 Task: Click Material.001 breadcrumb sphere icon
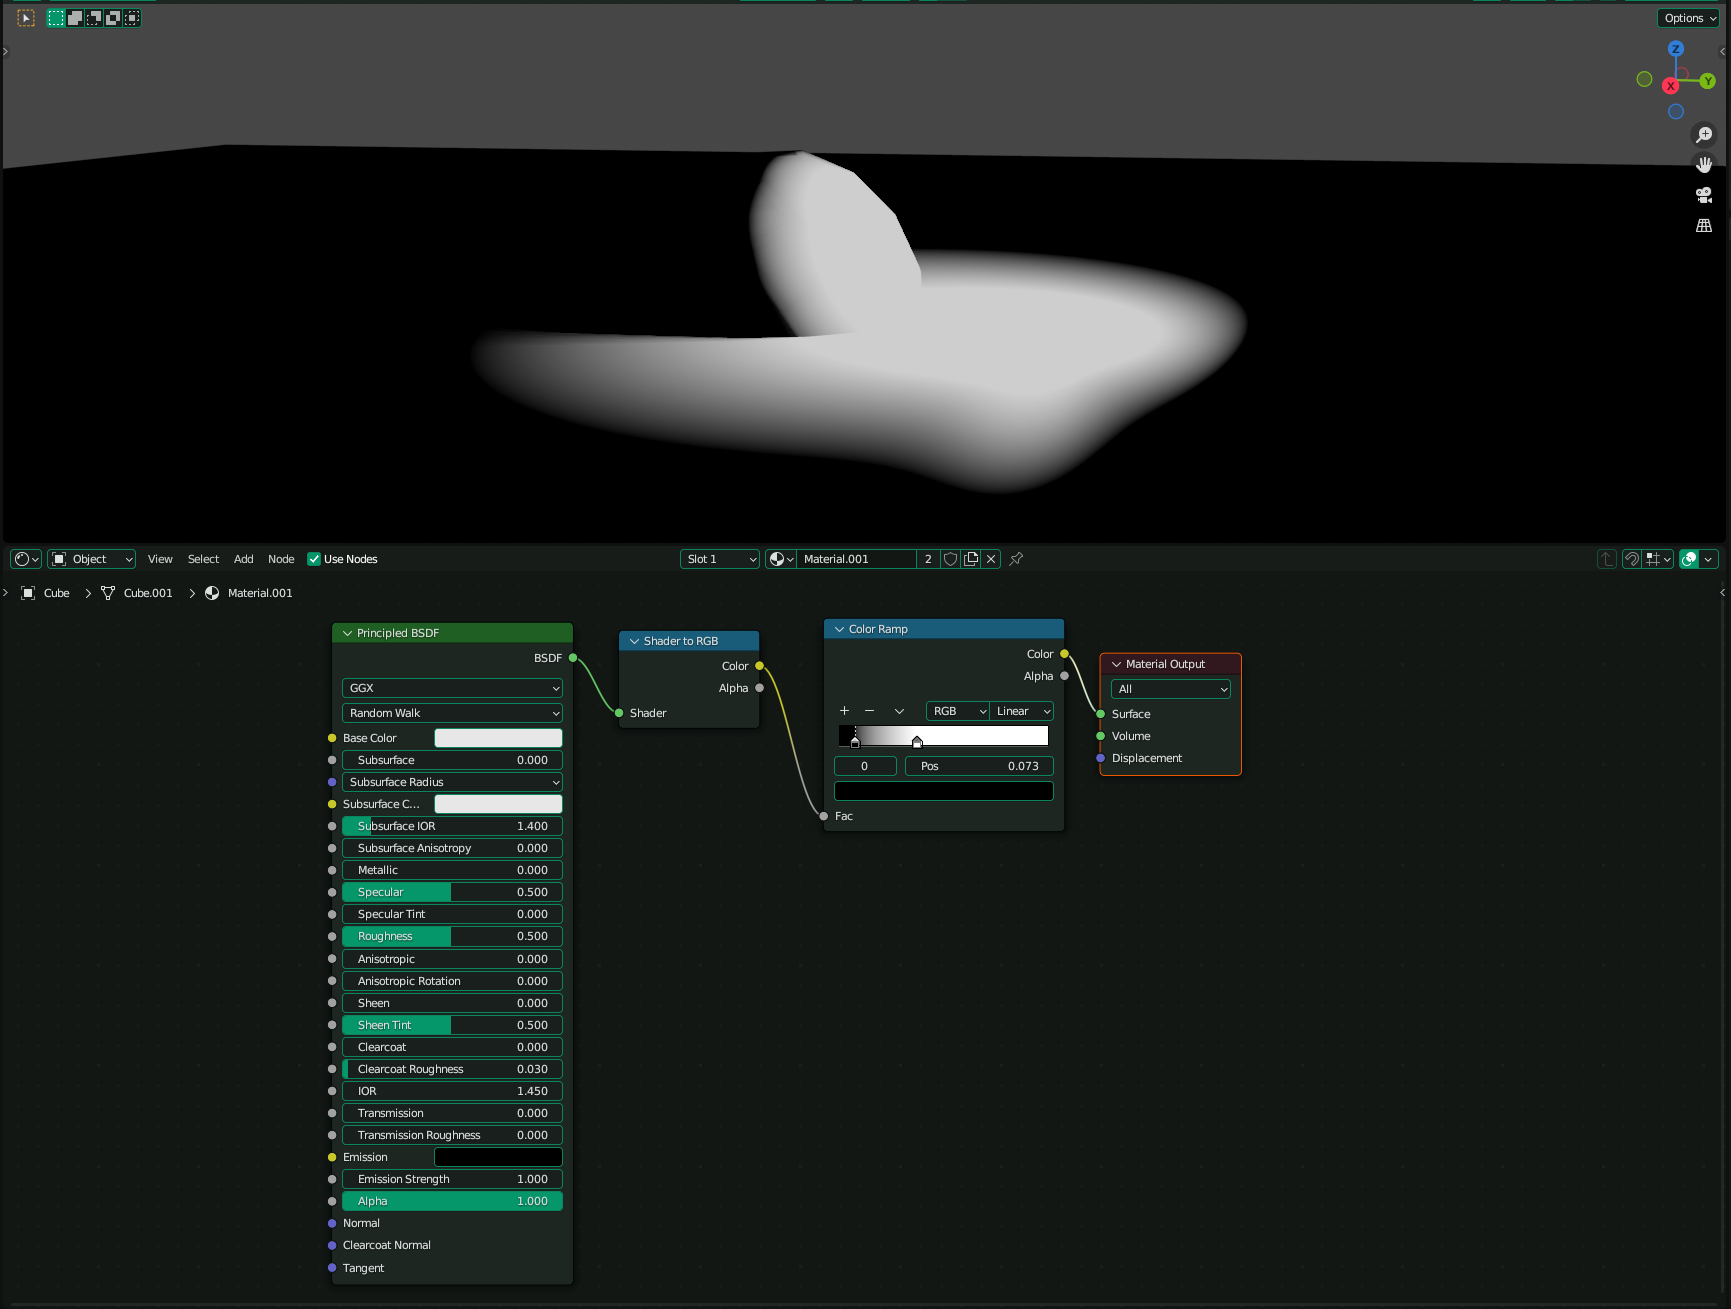click(212, 593)
